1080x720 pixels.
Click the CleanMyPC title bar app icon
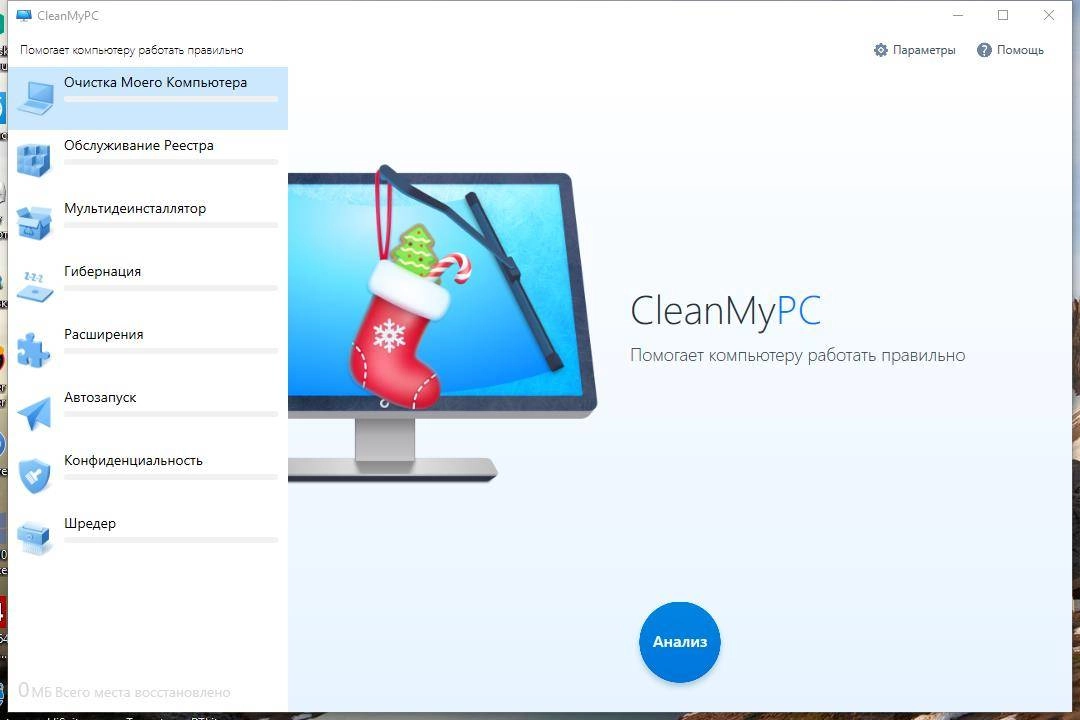[x=24, y=15]
